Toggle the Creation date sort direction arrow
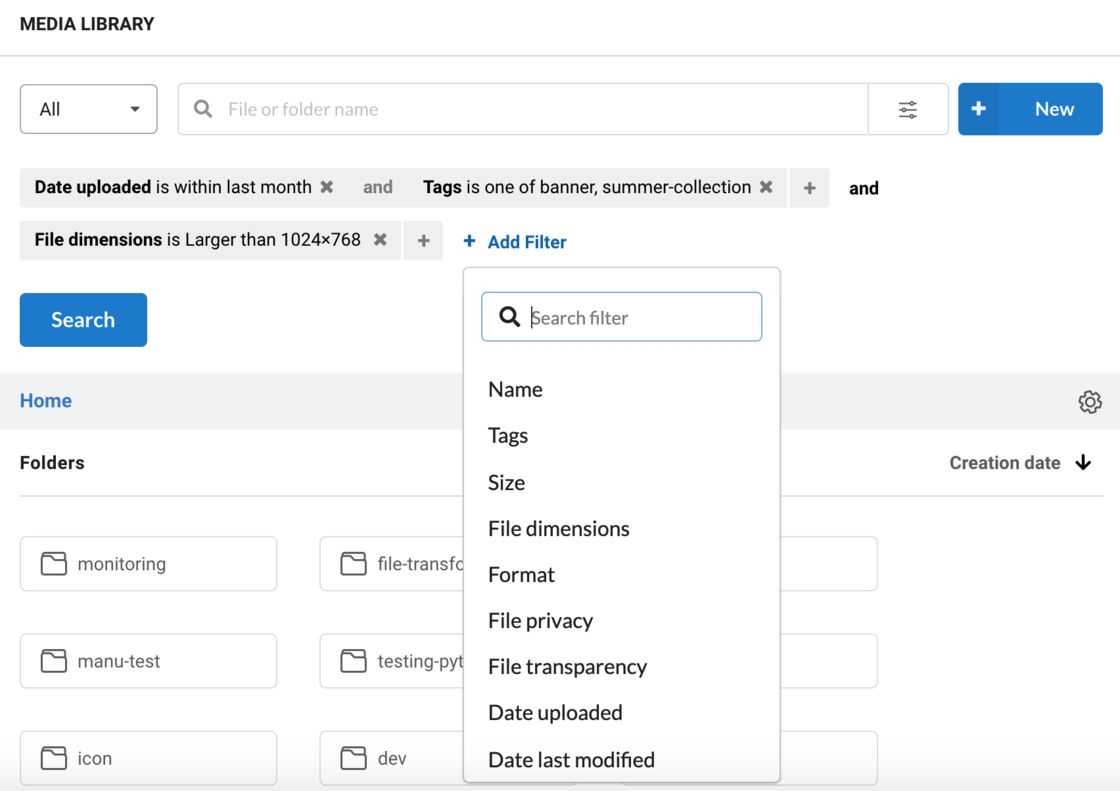This screenshot has width=1120, height=791. click(1084, 463)
